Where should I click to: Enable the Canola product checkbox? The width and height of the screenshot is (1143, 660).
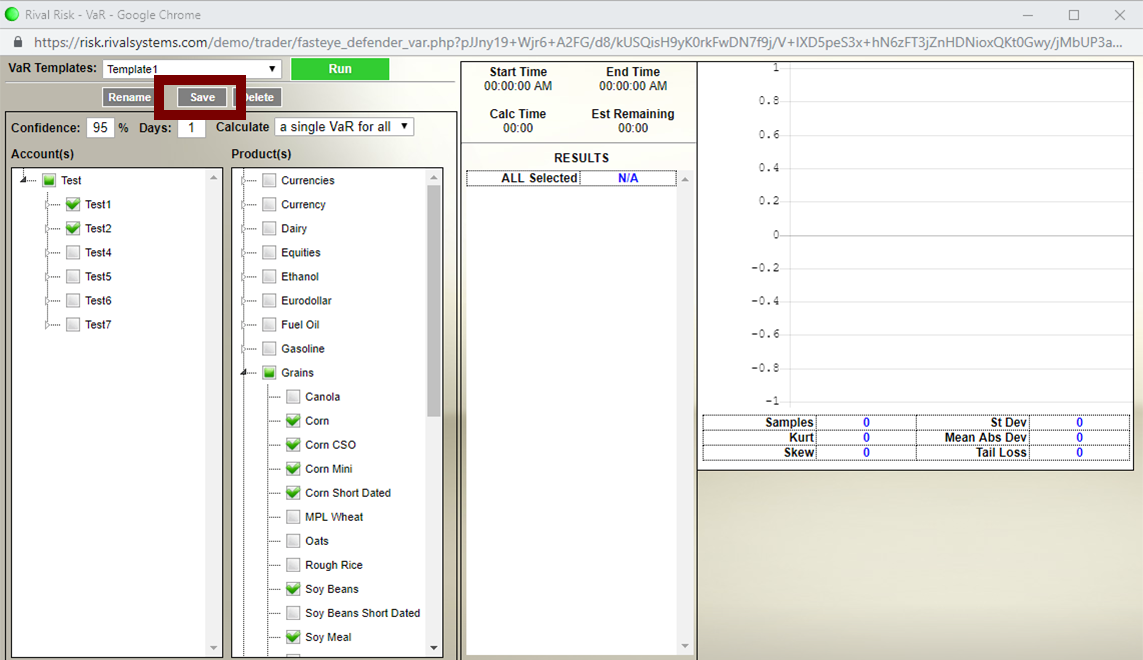click(293, 397)
